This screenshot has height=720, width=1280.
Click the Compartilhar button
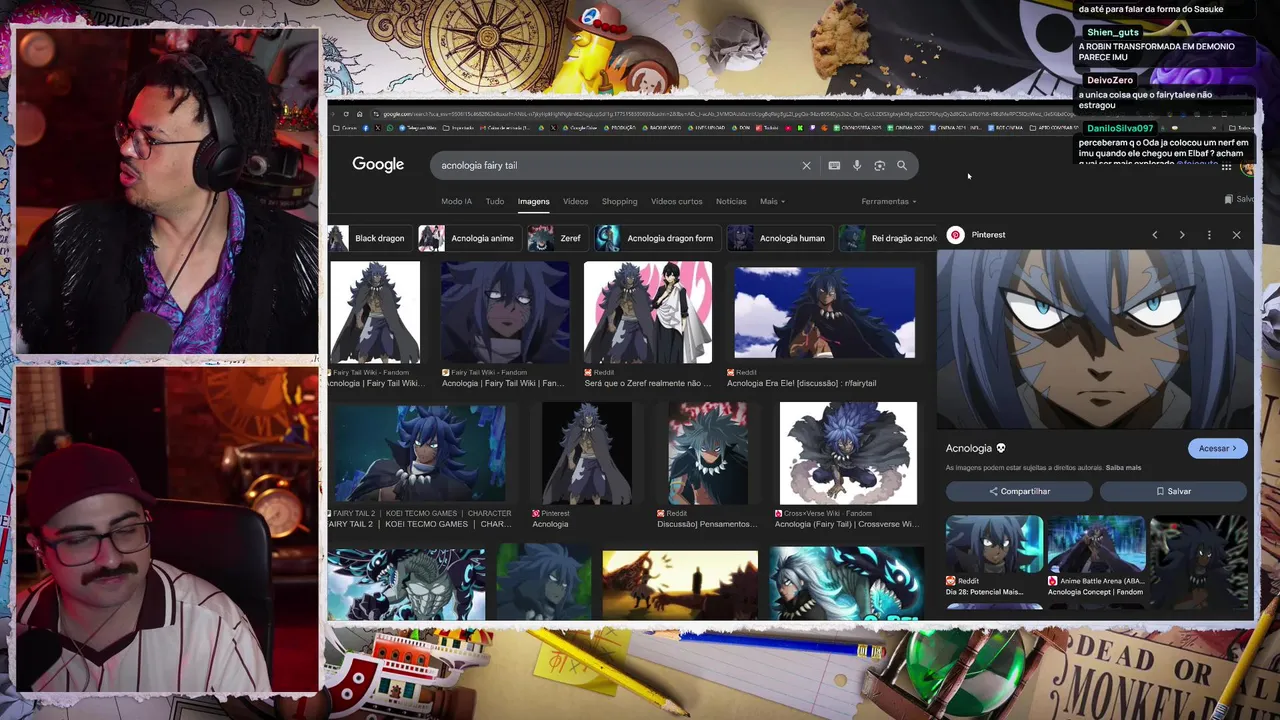[x=1019, y=491]
